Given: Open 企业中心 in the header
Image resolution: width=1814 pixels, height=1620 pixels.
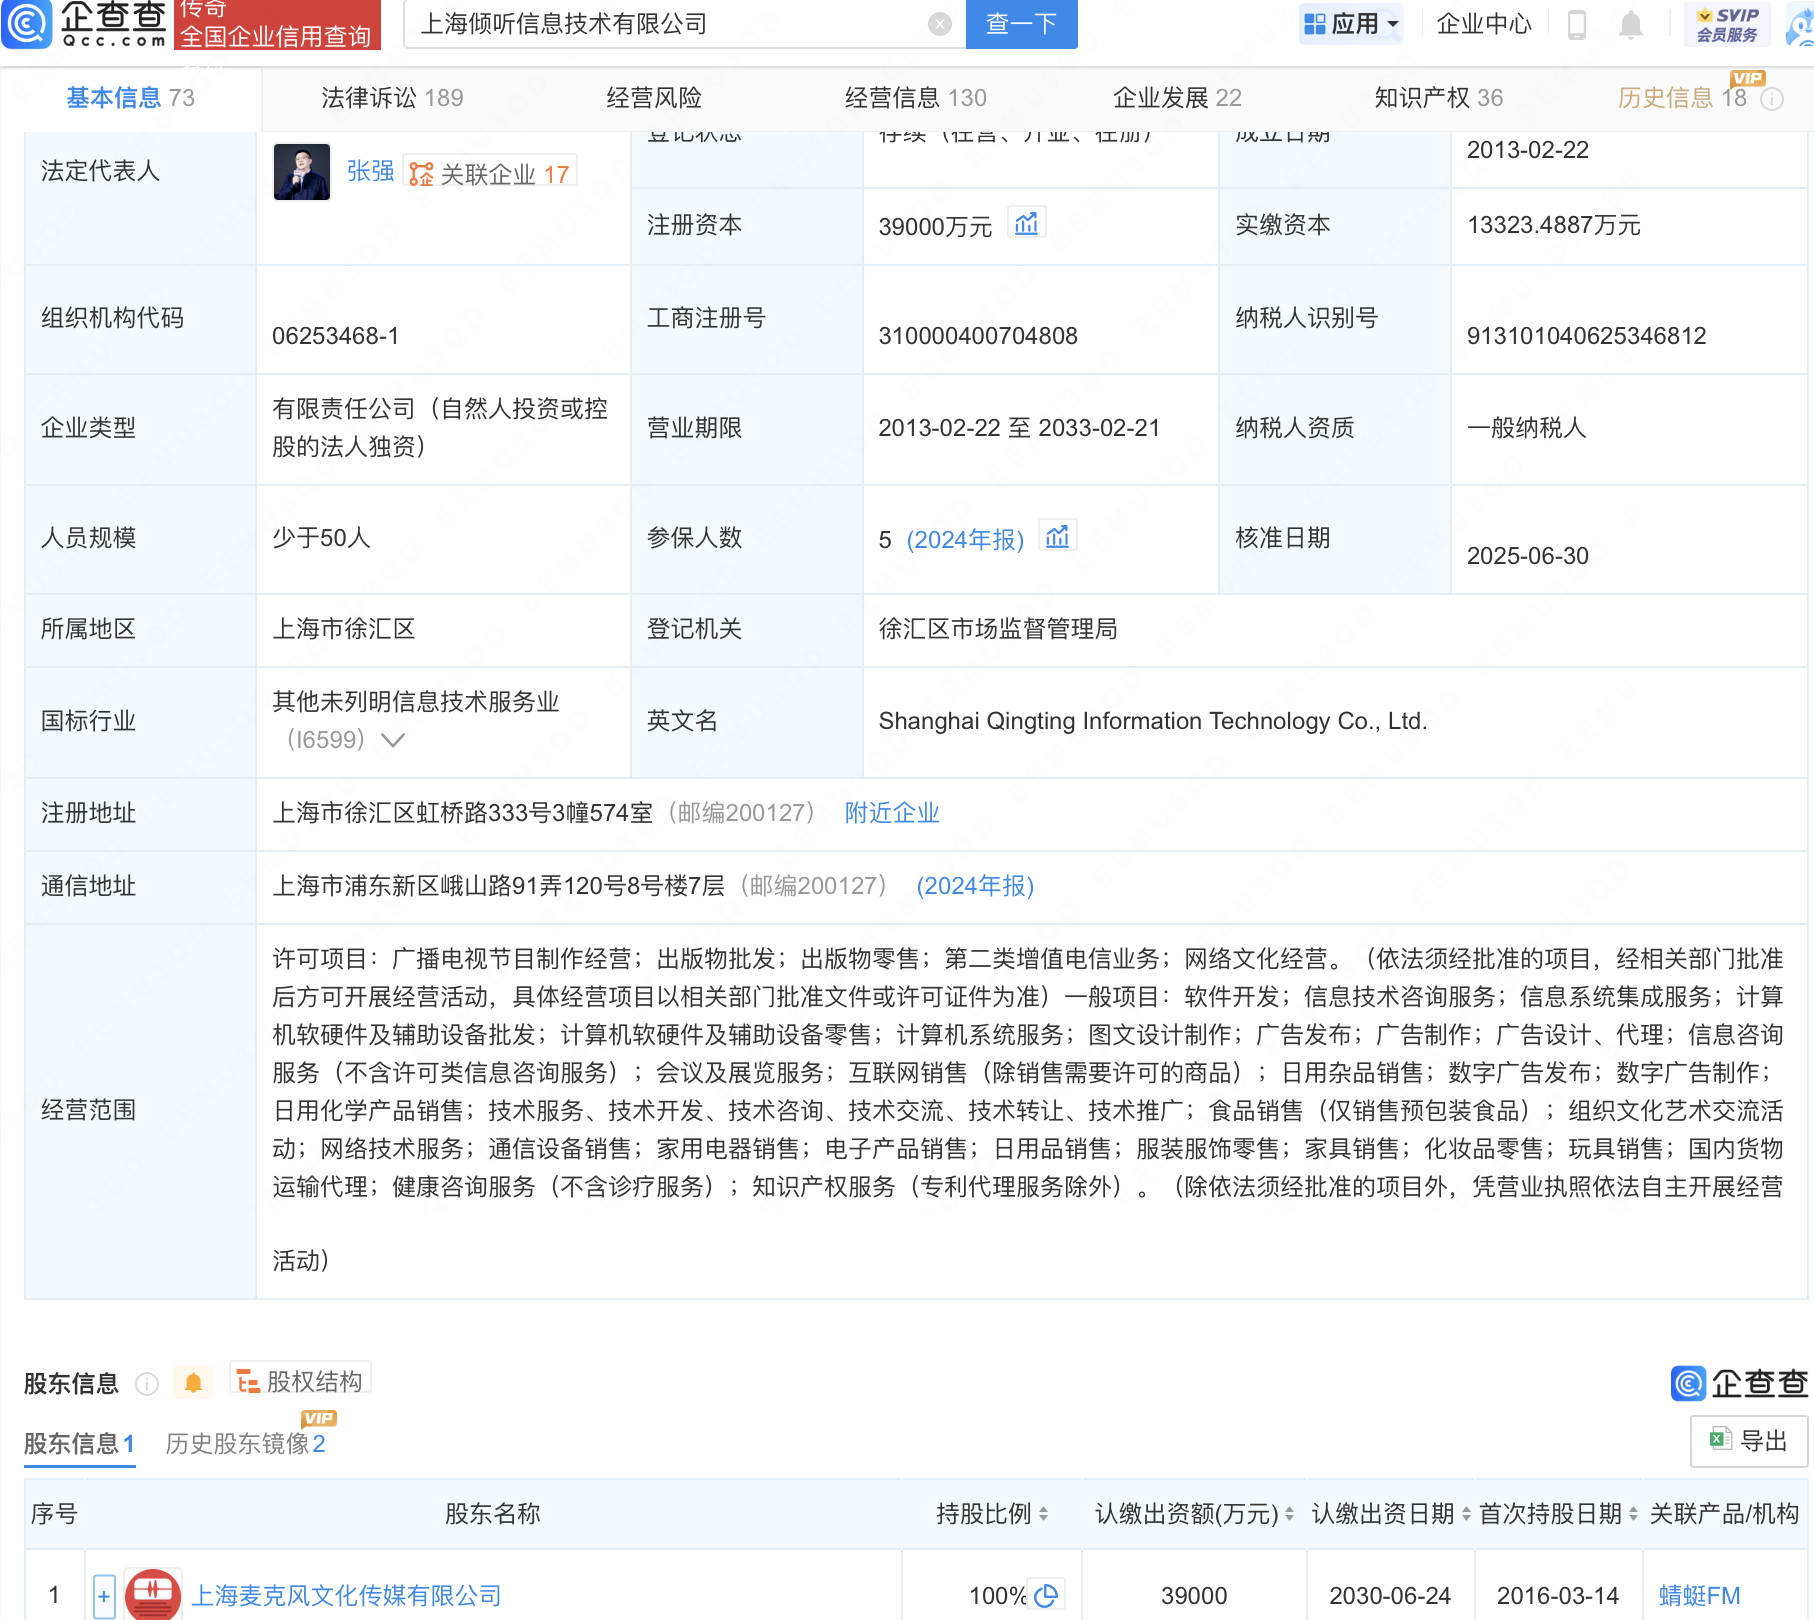Looking at the screenshot, I should tap(1484, 24).
